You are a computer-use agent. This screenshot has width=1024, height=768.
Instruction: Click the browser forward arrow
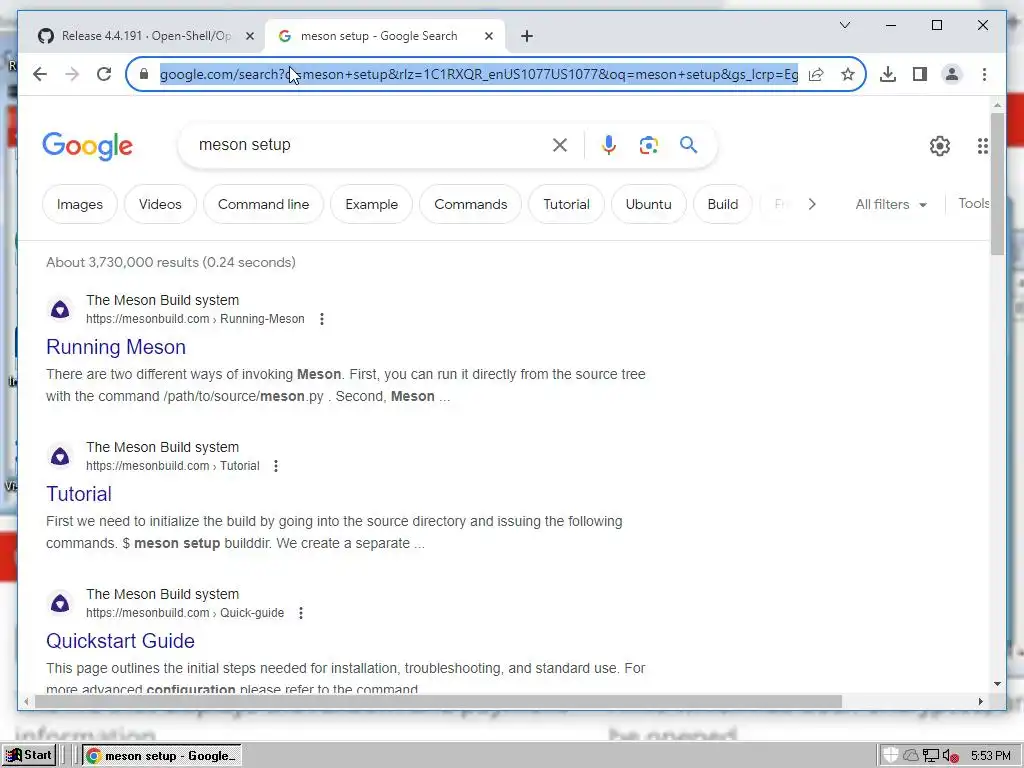(x=72, y=74)
